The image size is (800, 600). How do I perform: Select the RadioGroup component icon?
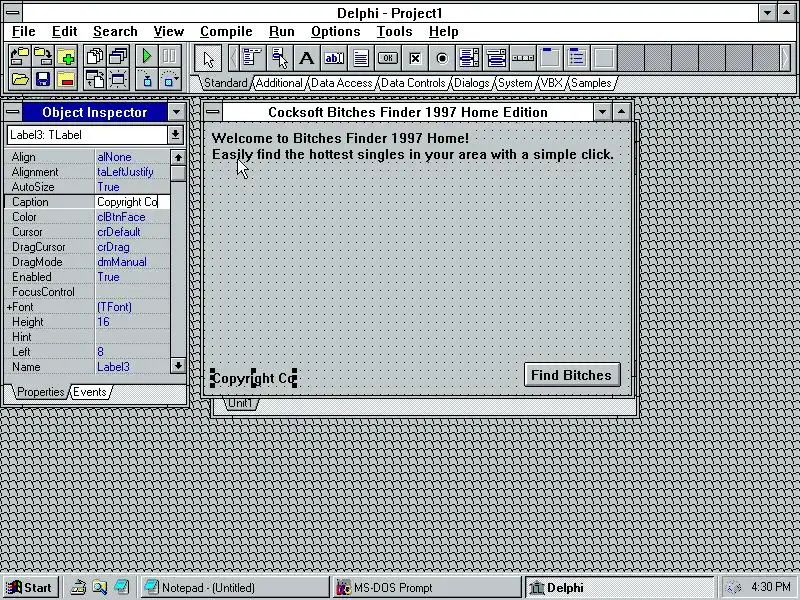tap(577, 58)
